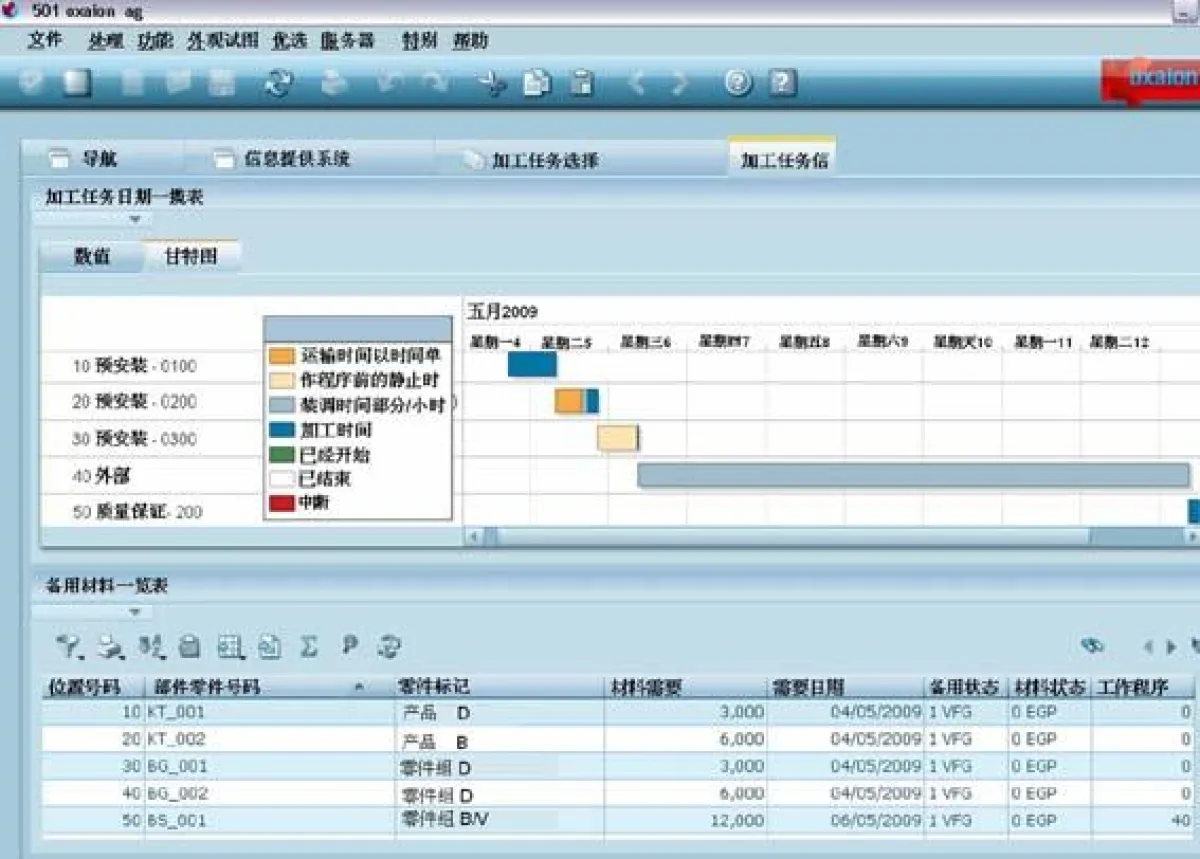Image resolution: width=1200 pixels, height=859 pixels.
Task: Click the copy documents icon in toolbar
Action: click(x=537, y=83)
